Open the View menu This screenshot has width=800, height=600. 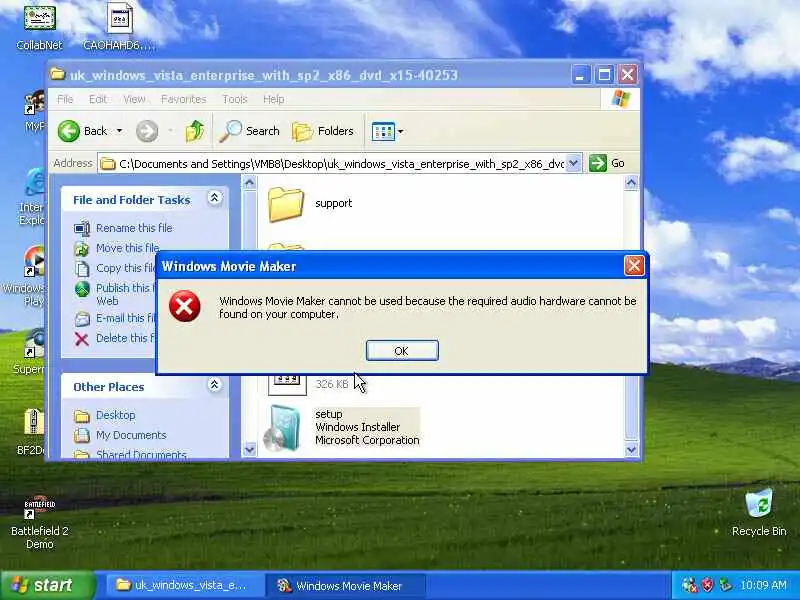click(134, 99)
